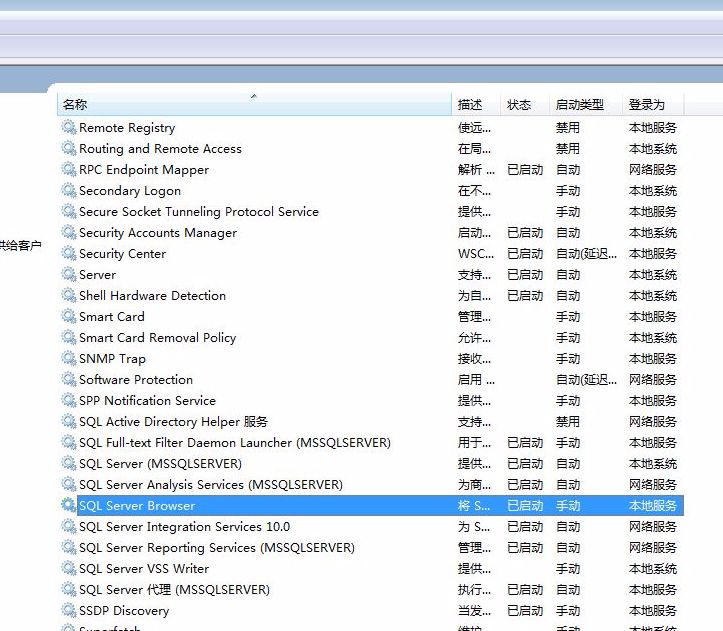Select SQL Server Reporting Services (MSSQLSERVER) name
The image size is (723, 631).
tap(217, 548)
